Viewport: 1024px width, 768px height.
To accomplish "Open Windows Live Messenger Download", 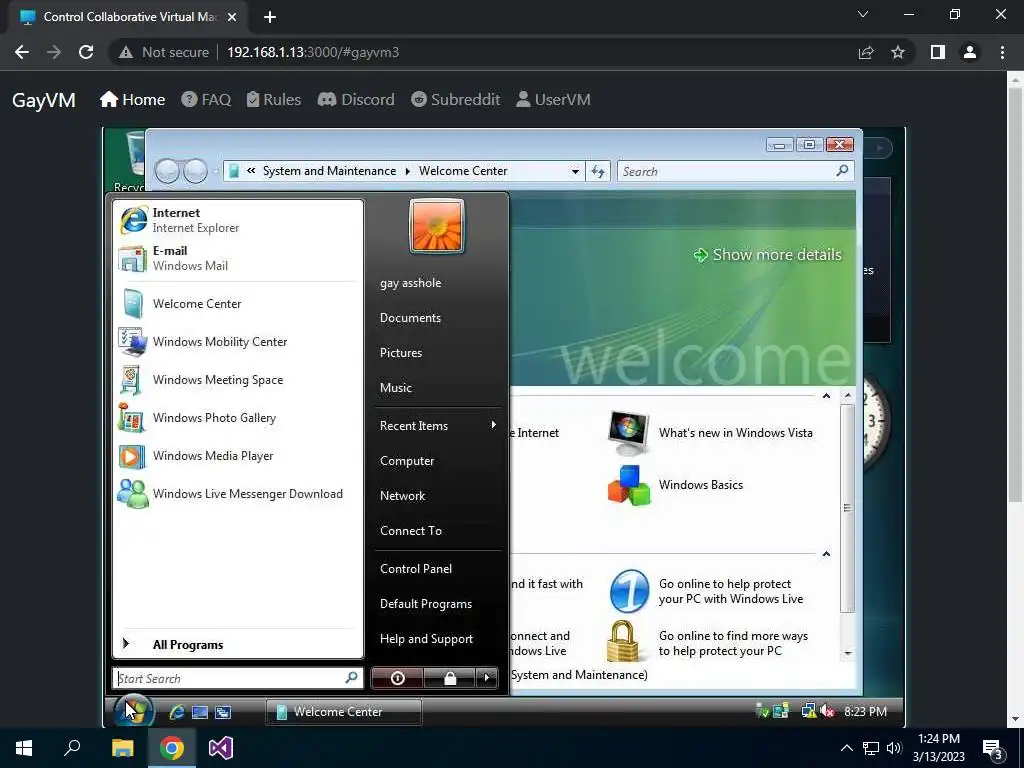I will [238, 494].
